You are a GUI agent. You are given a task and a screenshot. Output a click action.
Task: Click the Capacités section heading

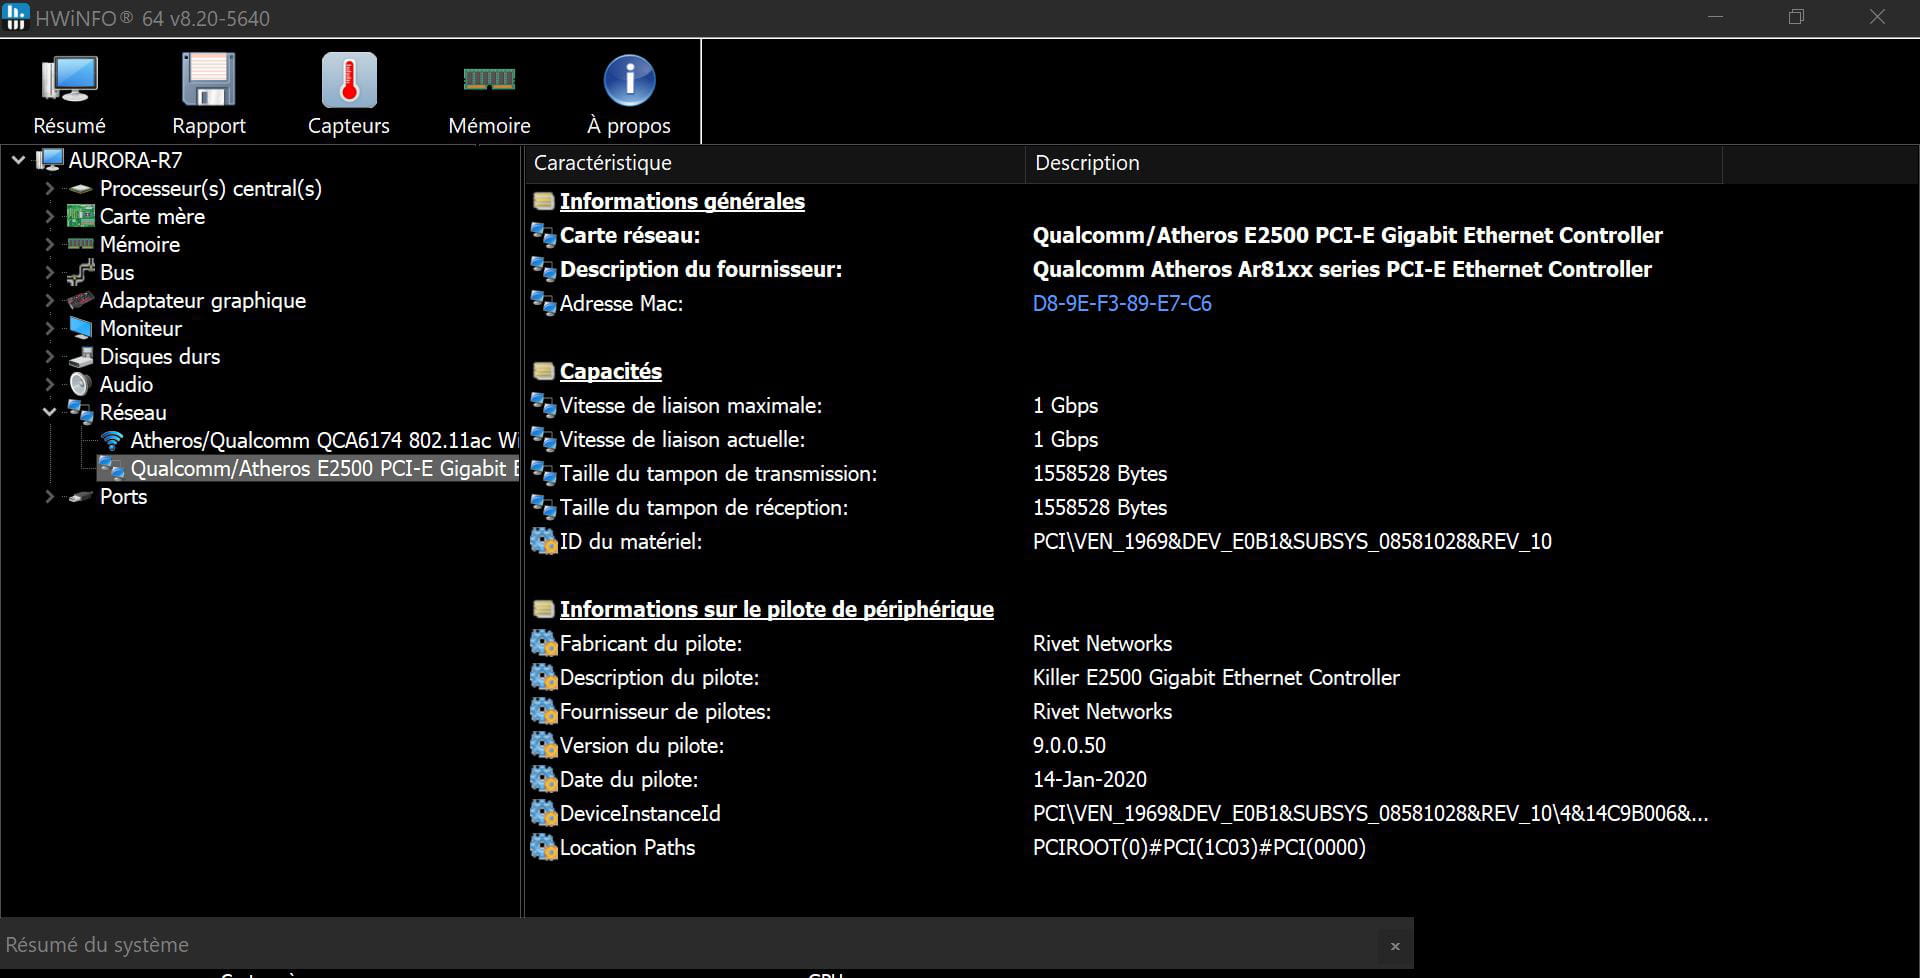(611, 371)
